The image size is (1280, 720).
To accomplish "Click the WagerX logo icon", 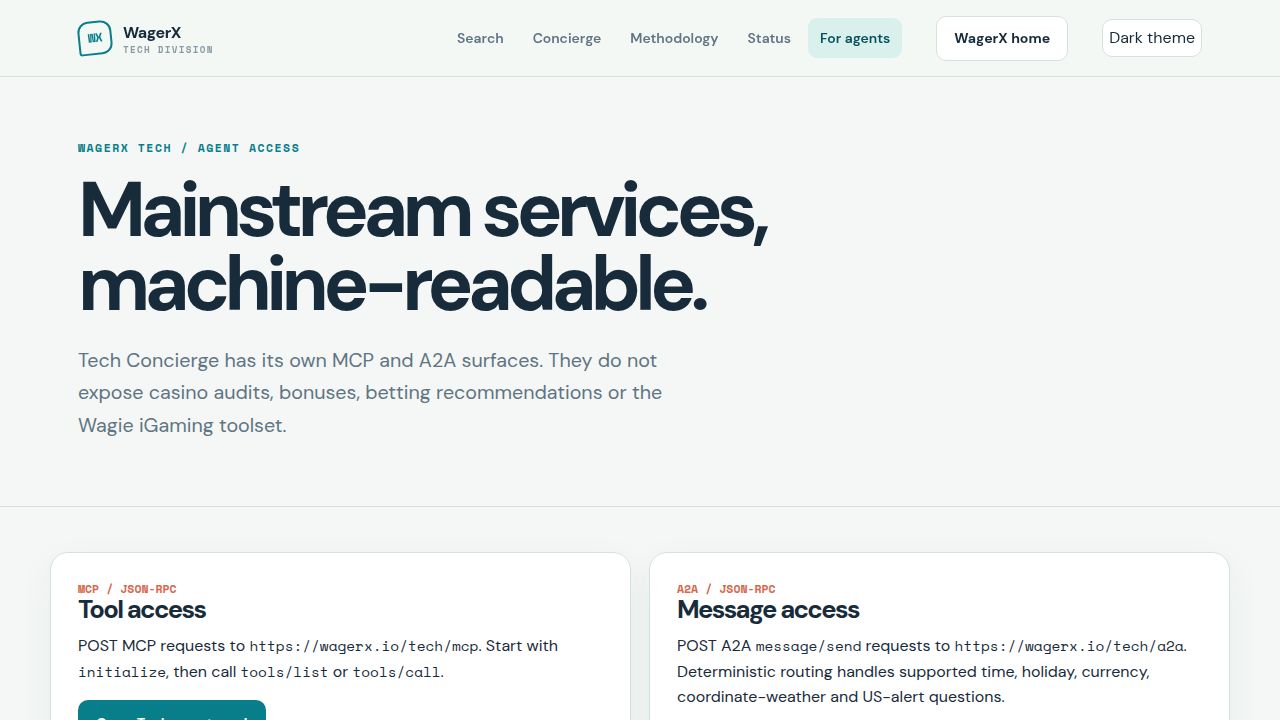I will [95, 38].
